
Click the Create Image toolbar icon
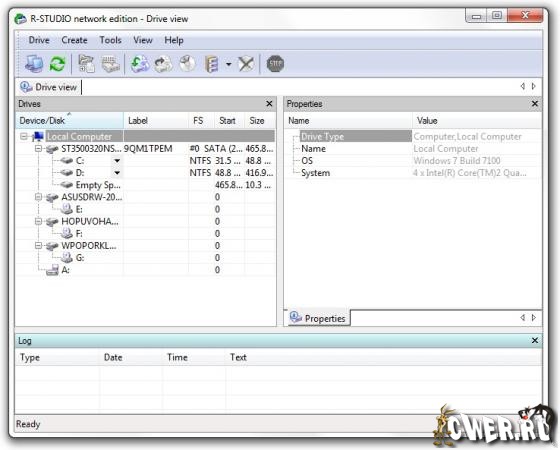click(163, 64)
